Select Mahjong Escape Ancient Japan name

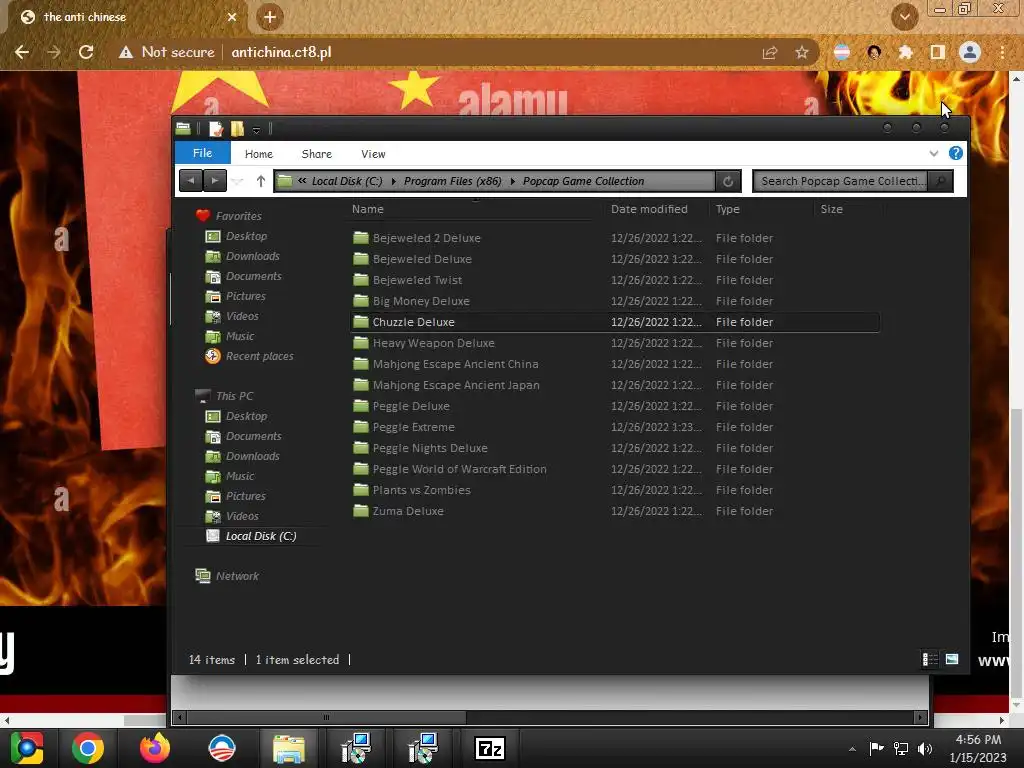click(x=456, y=385)
